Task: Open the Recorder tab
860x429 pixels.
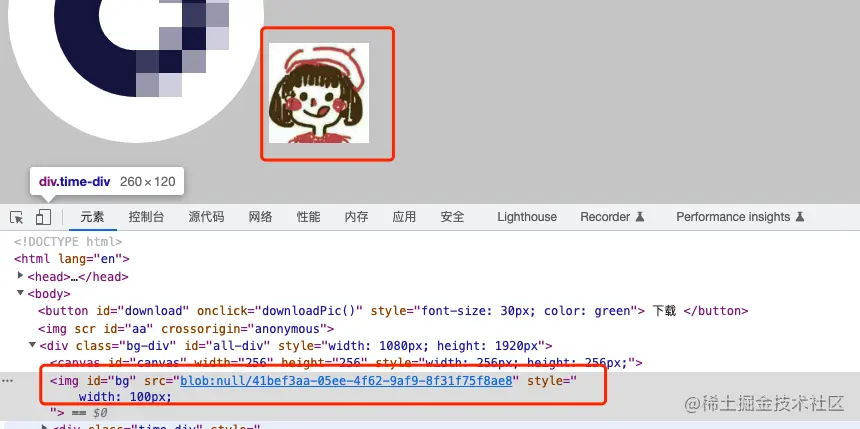Action: coord(612,217)
